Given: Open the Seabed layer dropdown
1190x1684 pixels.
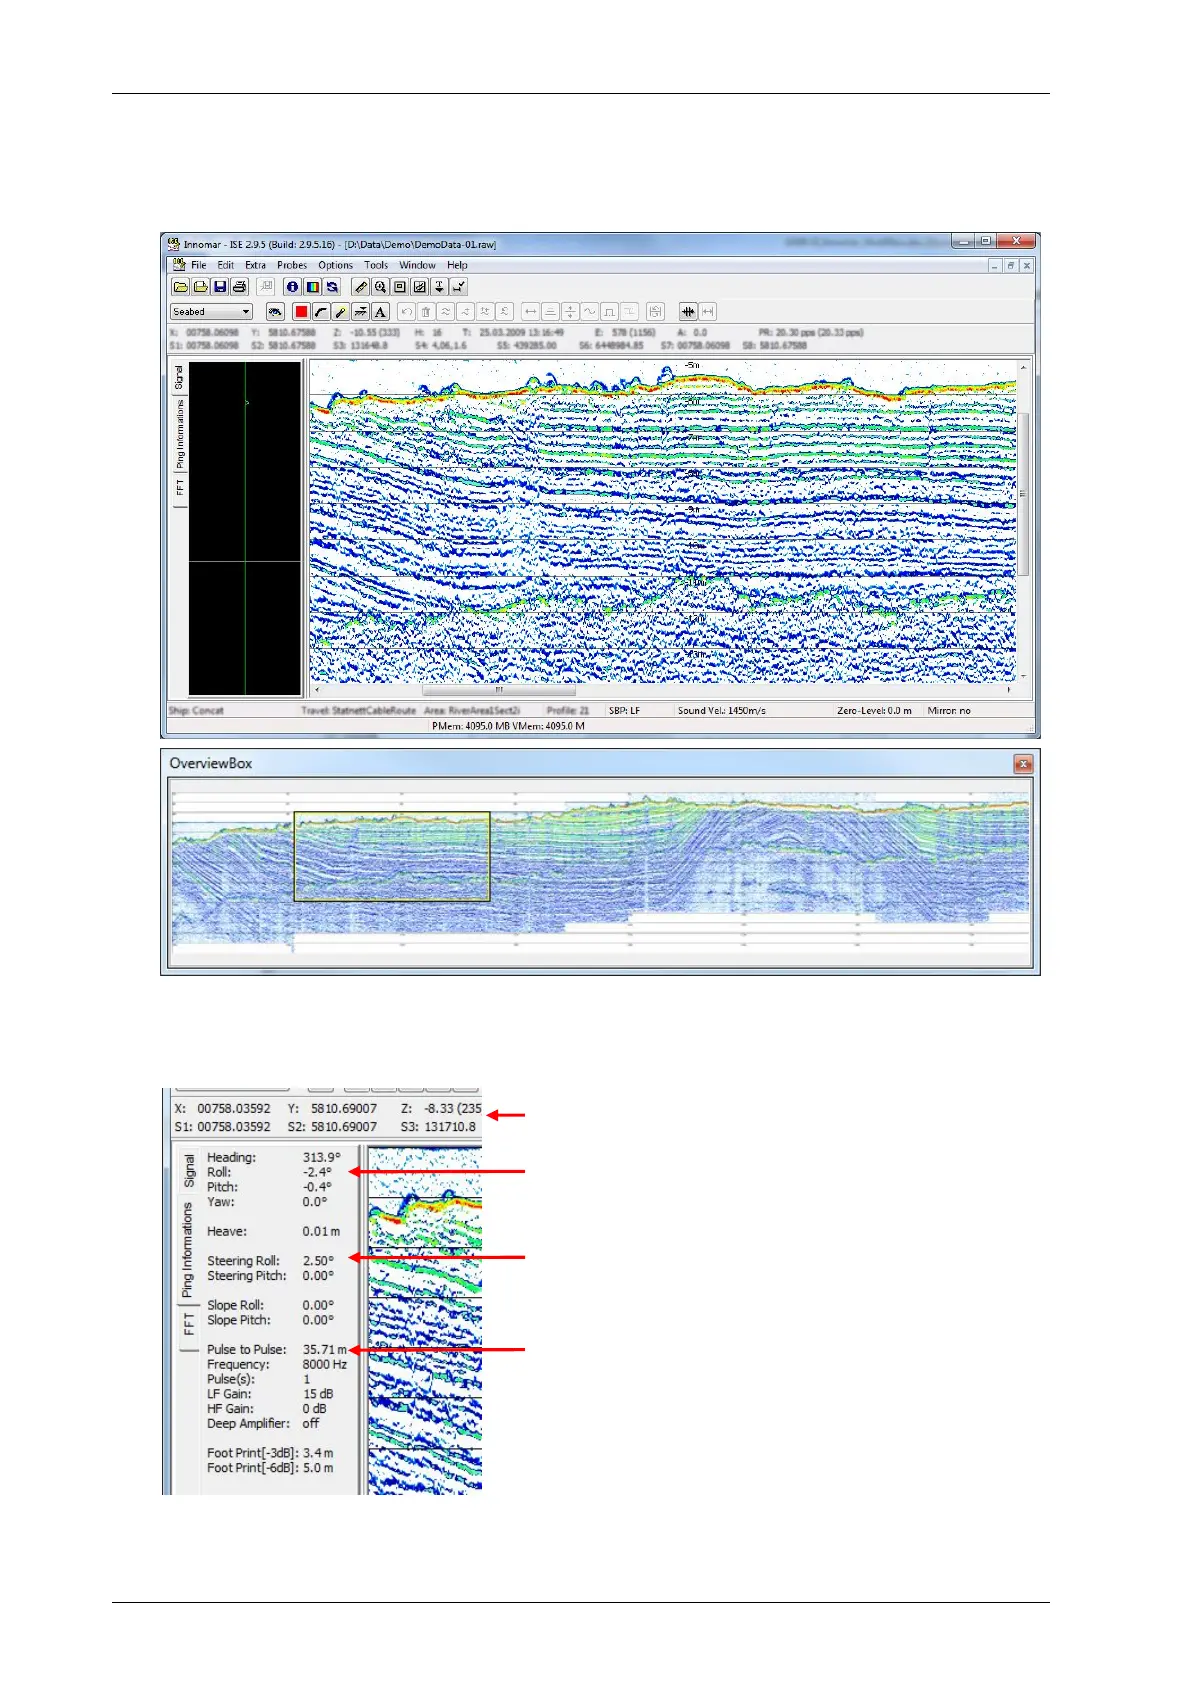Looking at the screenshot, I should 212,312.
